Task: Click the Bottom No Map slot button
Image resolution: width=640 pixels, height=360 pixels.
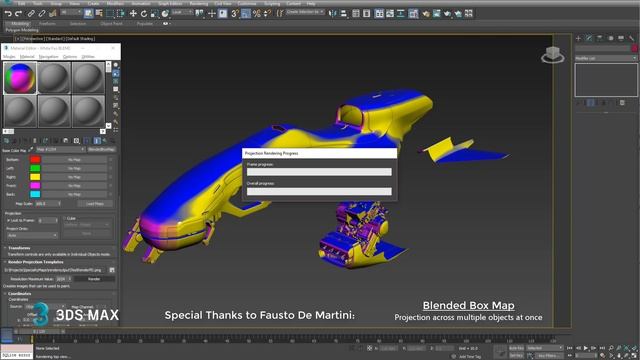Action: point(74,160)
